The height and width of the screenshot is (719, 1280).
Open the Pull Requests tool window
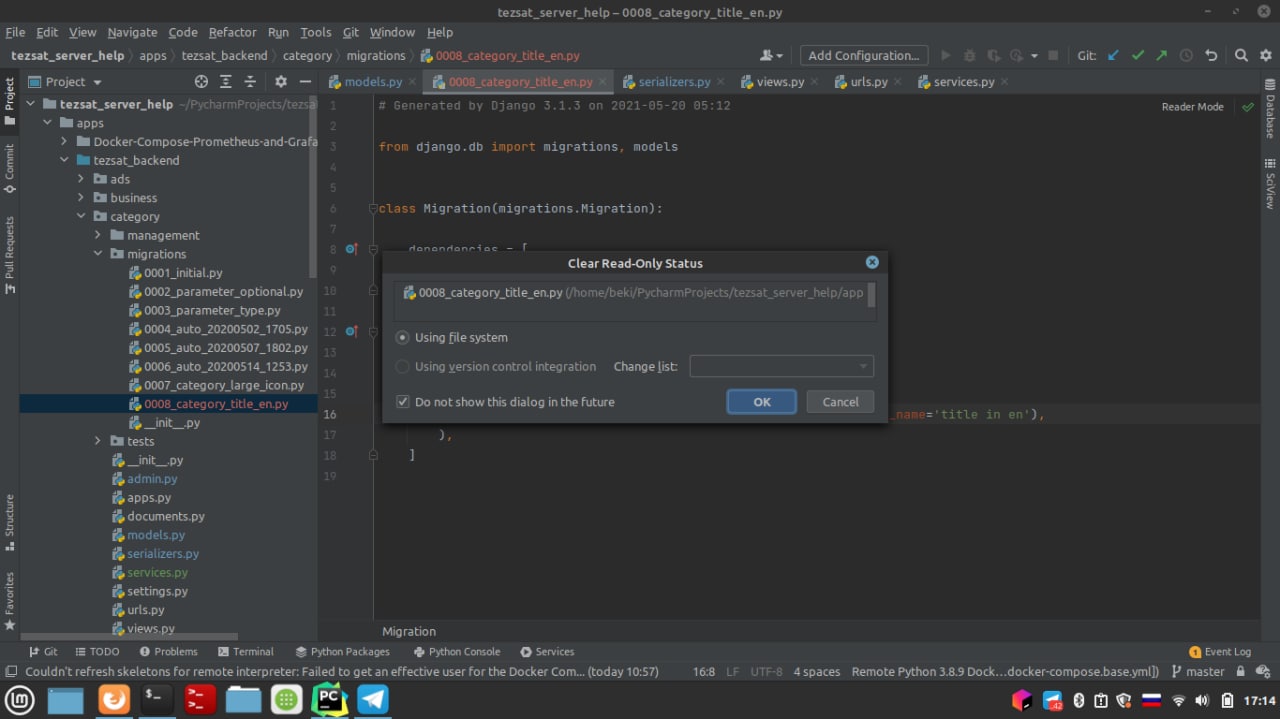pyautogui.click(x=9, y=255)
